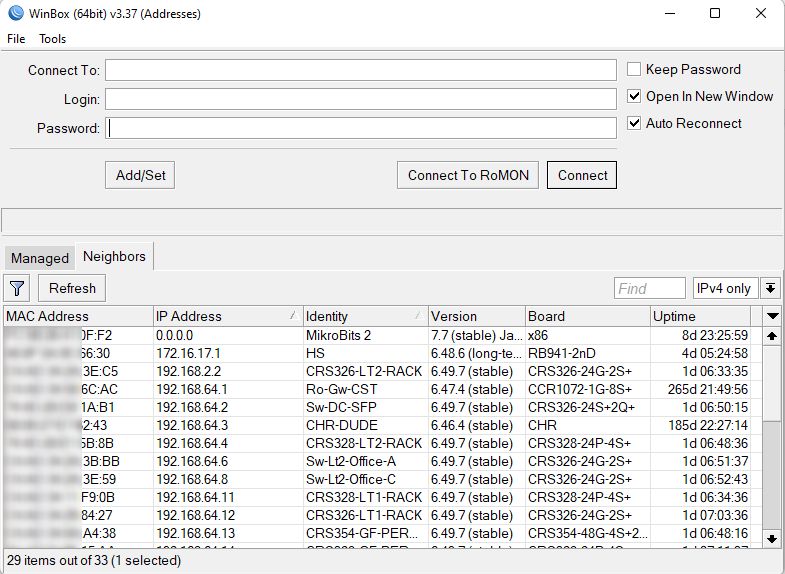Open the File menu

[x=16, y=39]
